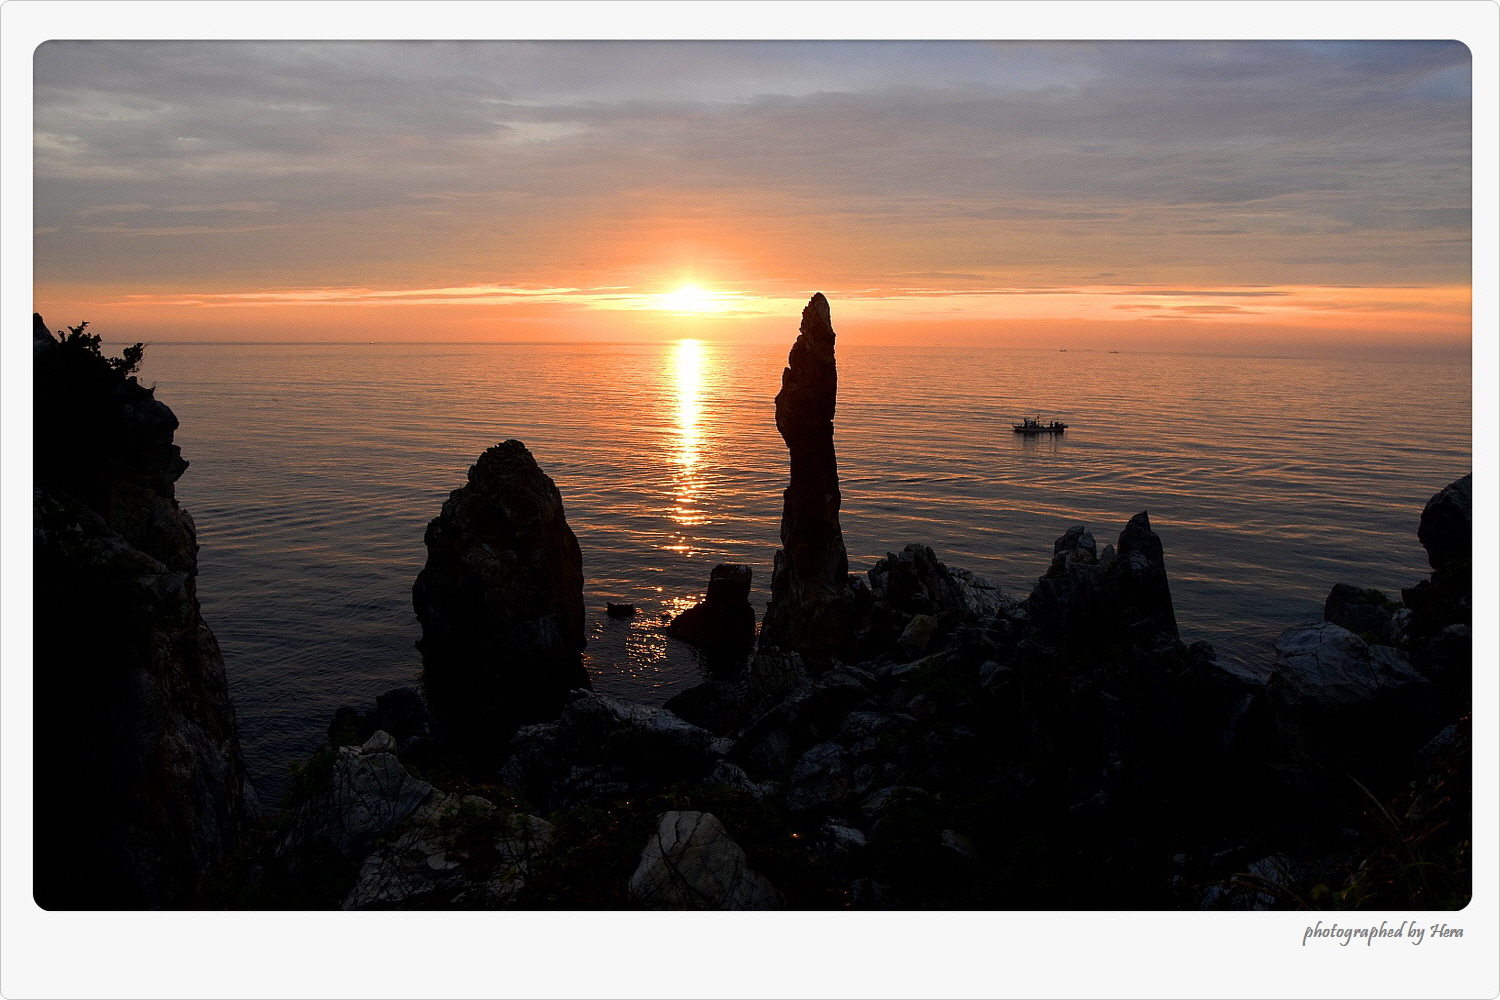The image size is (1500, 1000).
Task: Click the orange cloud streak left of sun
Action: pyautogui.click(x=400, y=296)
